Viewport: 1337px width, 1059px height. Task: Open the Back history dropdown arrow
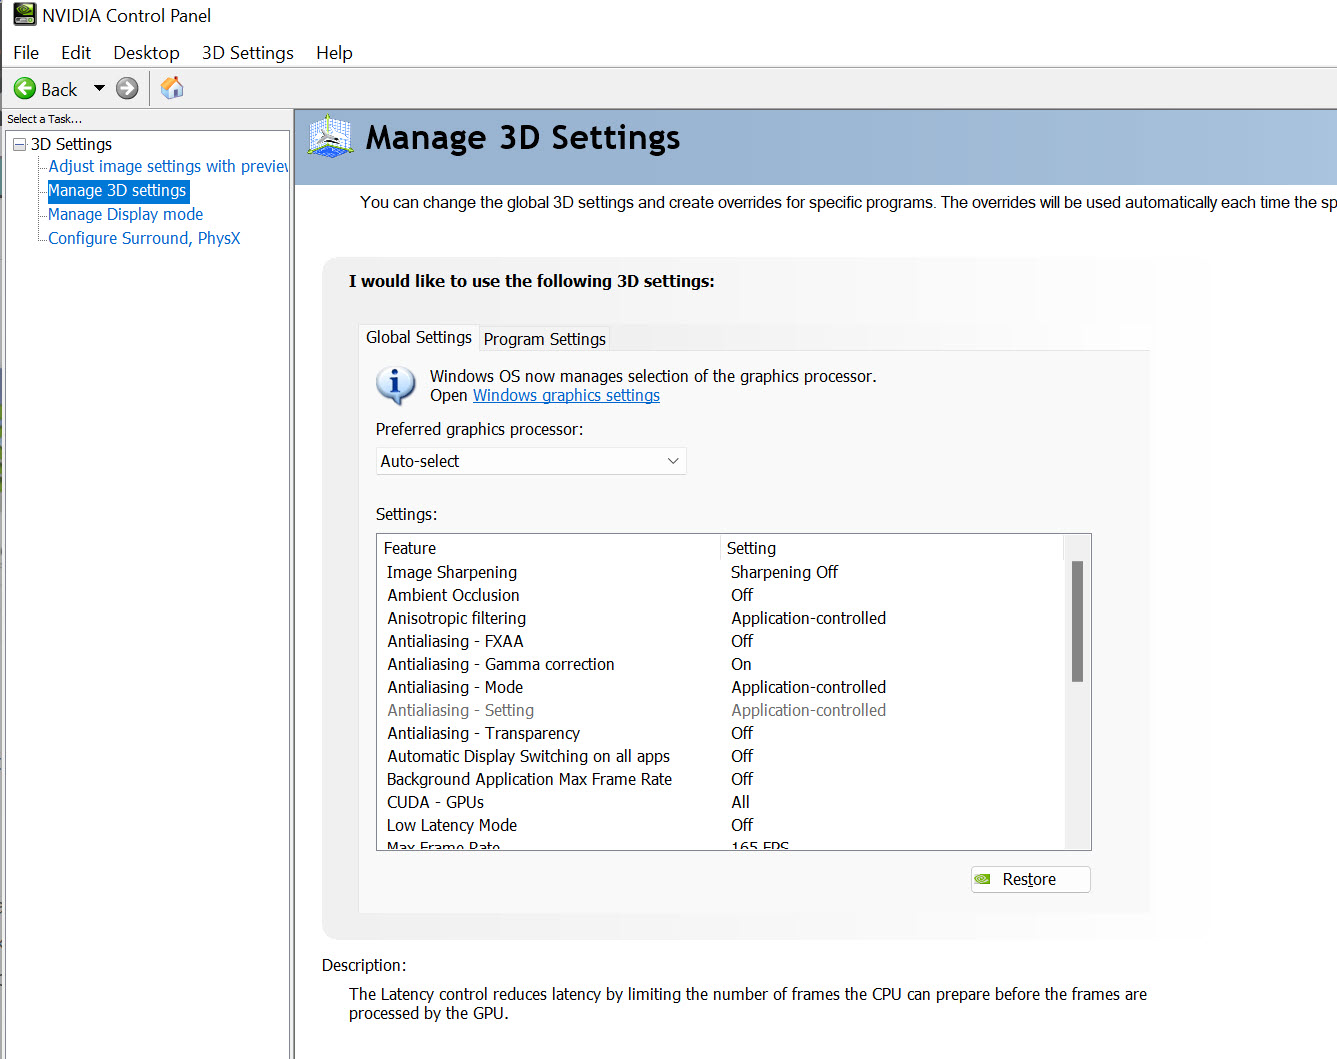tap(99, 88)
